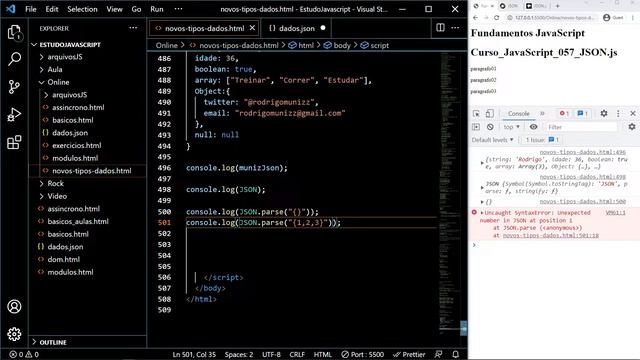
Task: Show more DevTools tabs chevron
Action: [x=542, y=113]
